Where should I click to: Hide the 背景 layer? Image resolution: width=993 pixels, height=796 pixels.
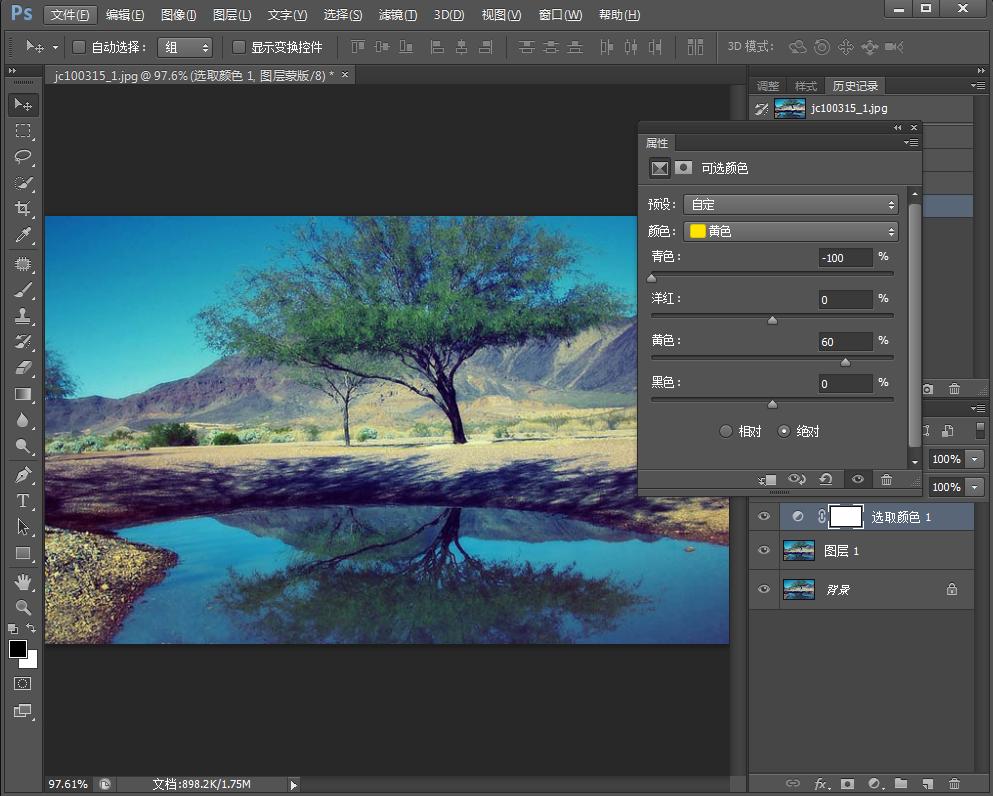click(x=764, y=589)
